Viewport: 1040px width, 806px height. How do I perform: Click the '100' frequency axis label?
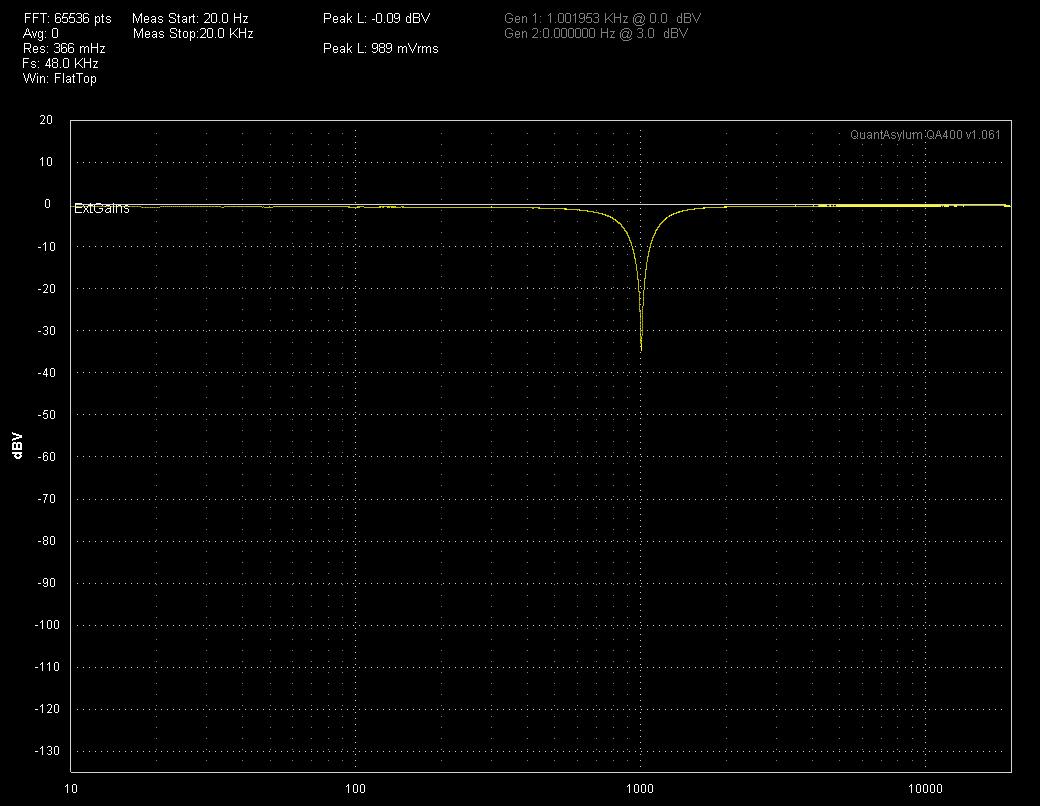pyautogui.click(x=356, y=789)
